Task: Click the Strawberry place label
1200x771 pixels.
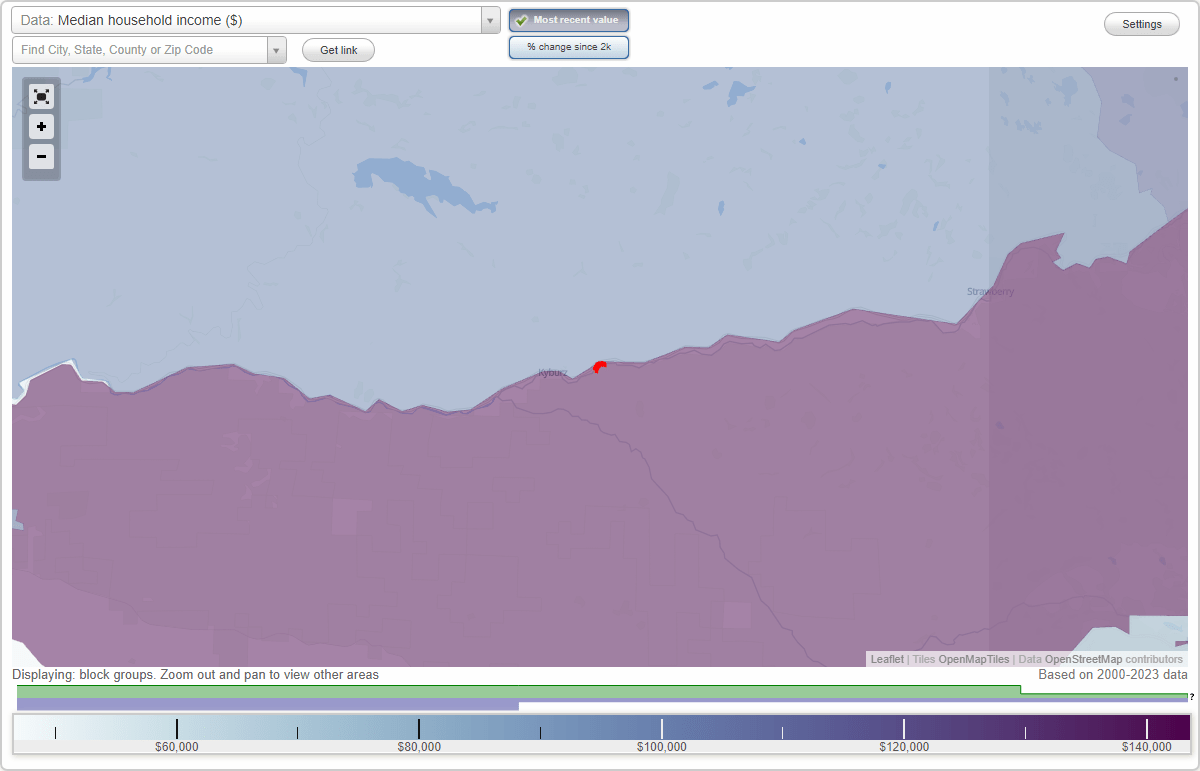Action: pyautogui.click(x=990, y=291)
